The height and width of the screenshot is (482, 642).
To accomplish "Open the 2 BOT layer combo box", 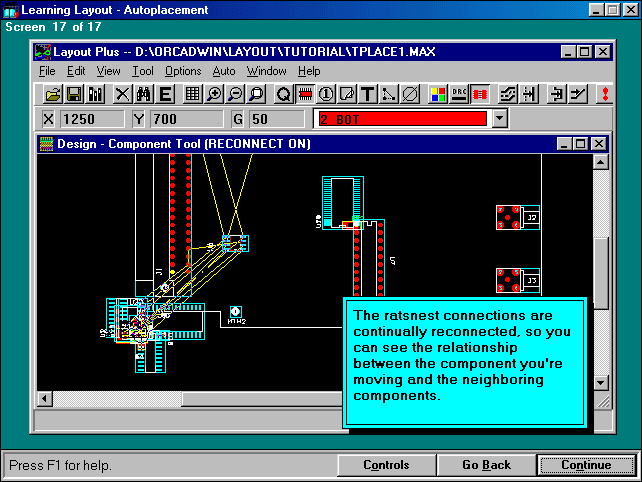I will pyautogui.click(x=401, y=119).
